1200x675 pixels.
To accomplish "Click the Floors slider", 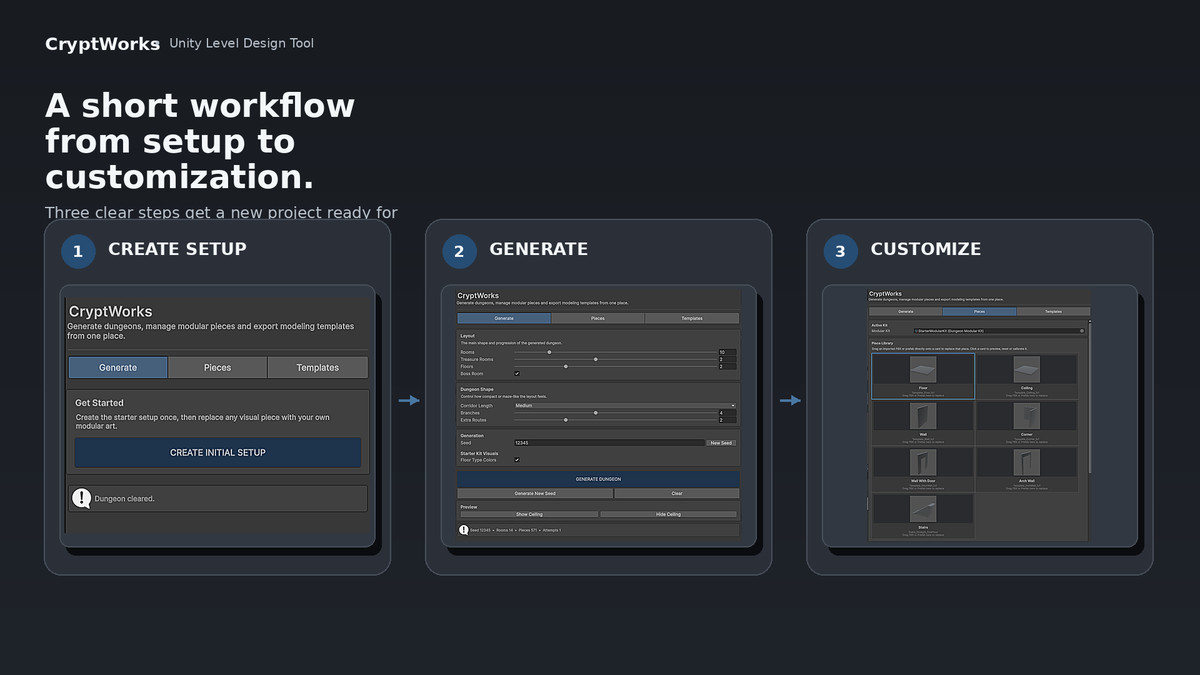I will click(x=615, y=366).
